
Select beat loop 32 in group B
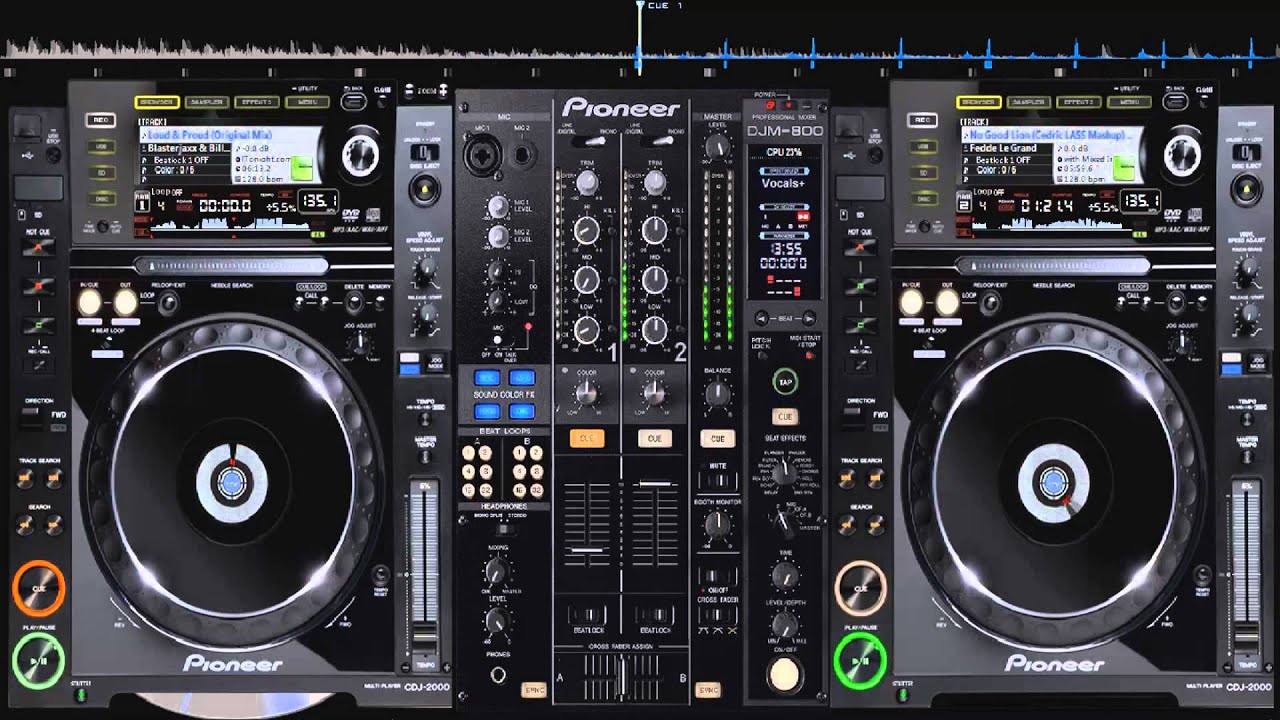tap(536, 490)
